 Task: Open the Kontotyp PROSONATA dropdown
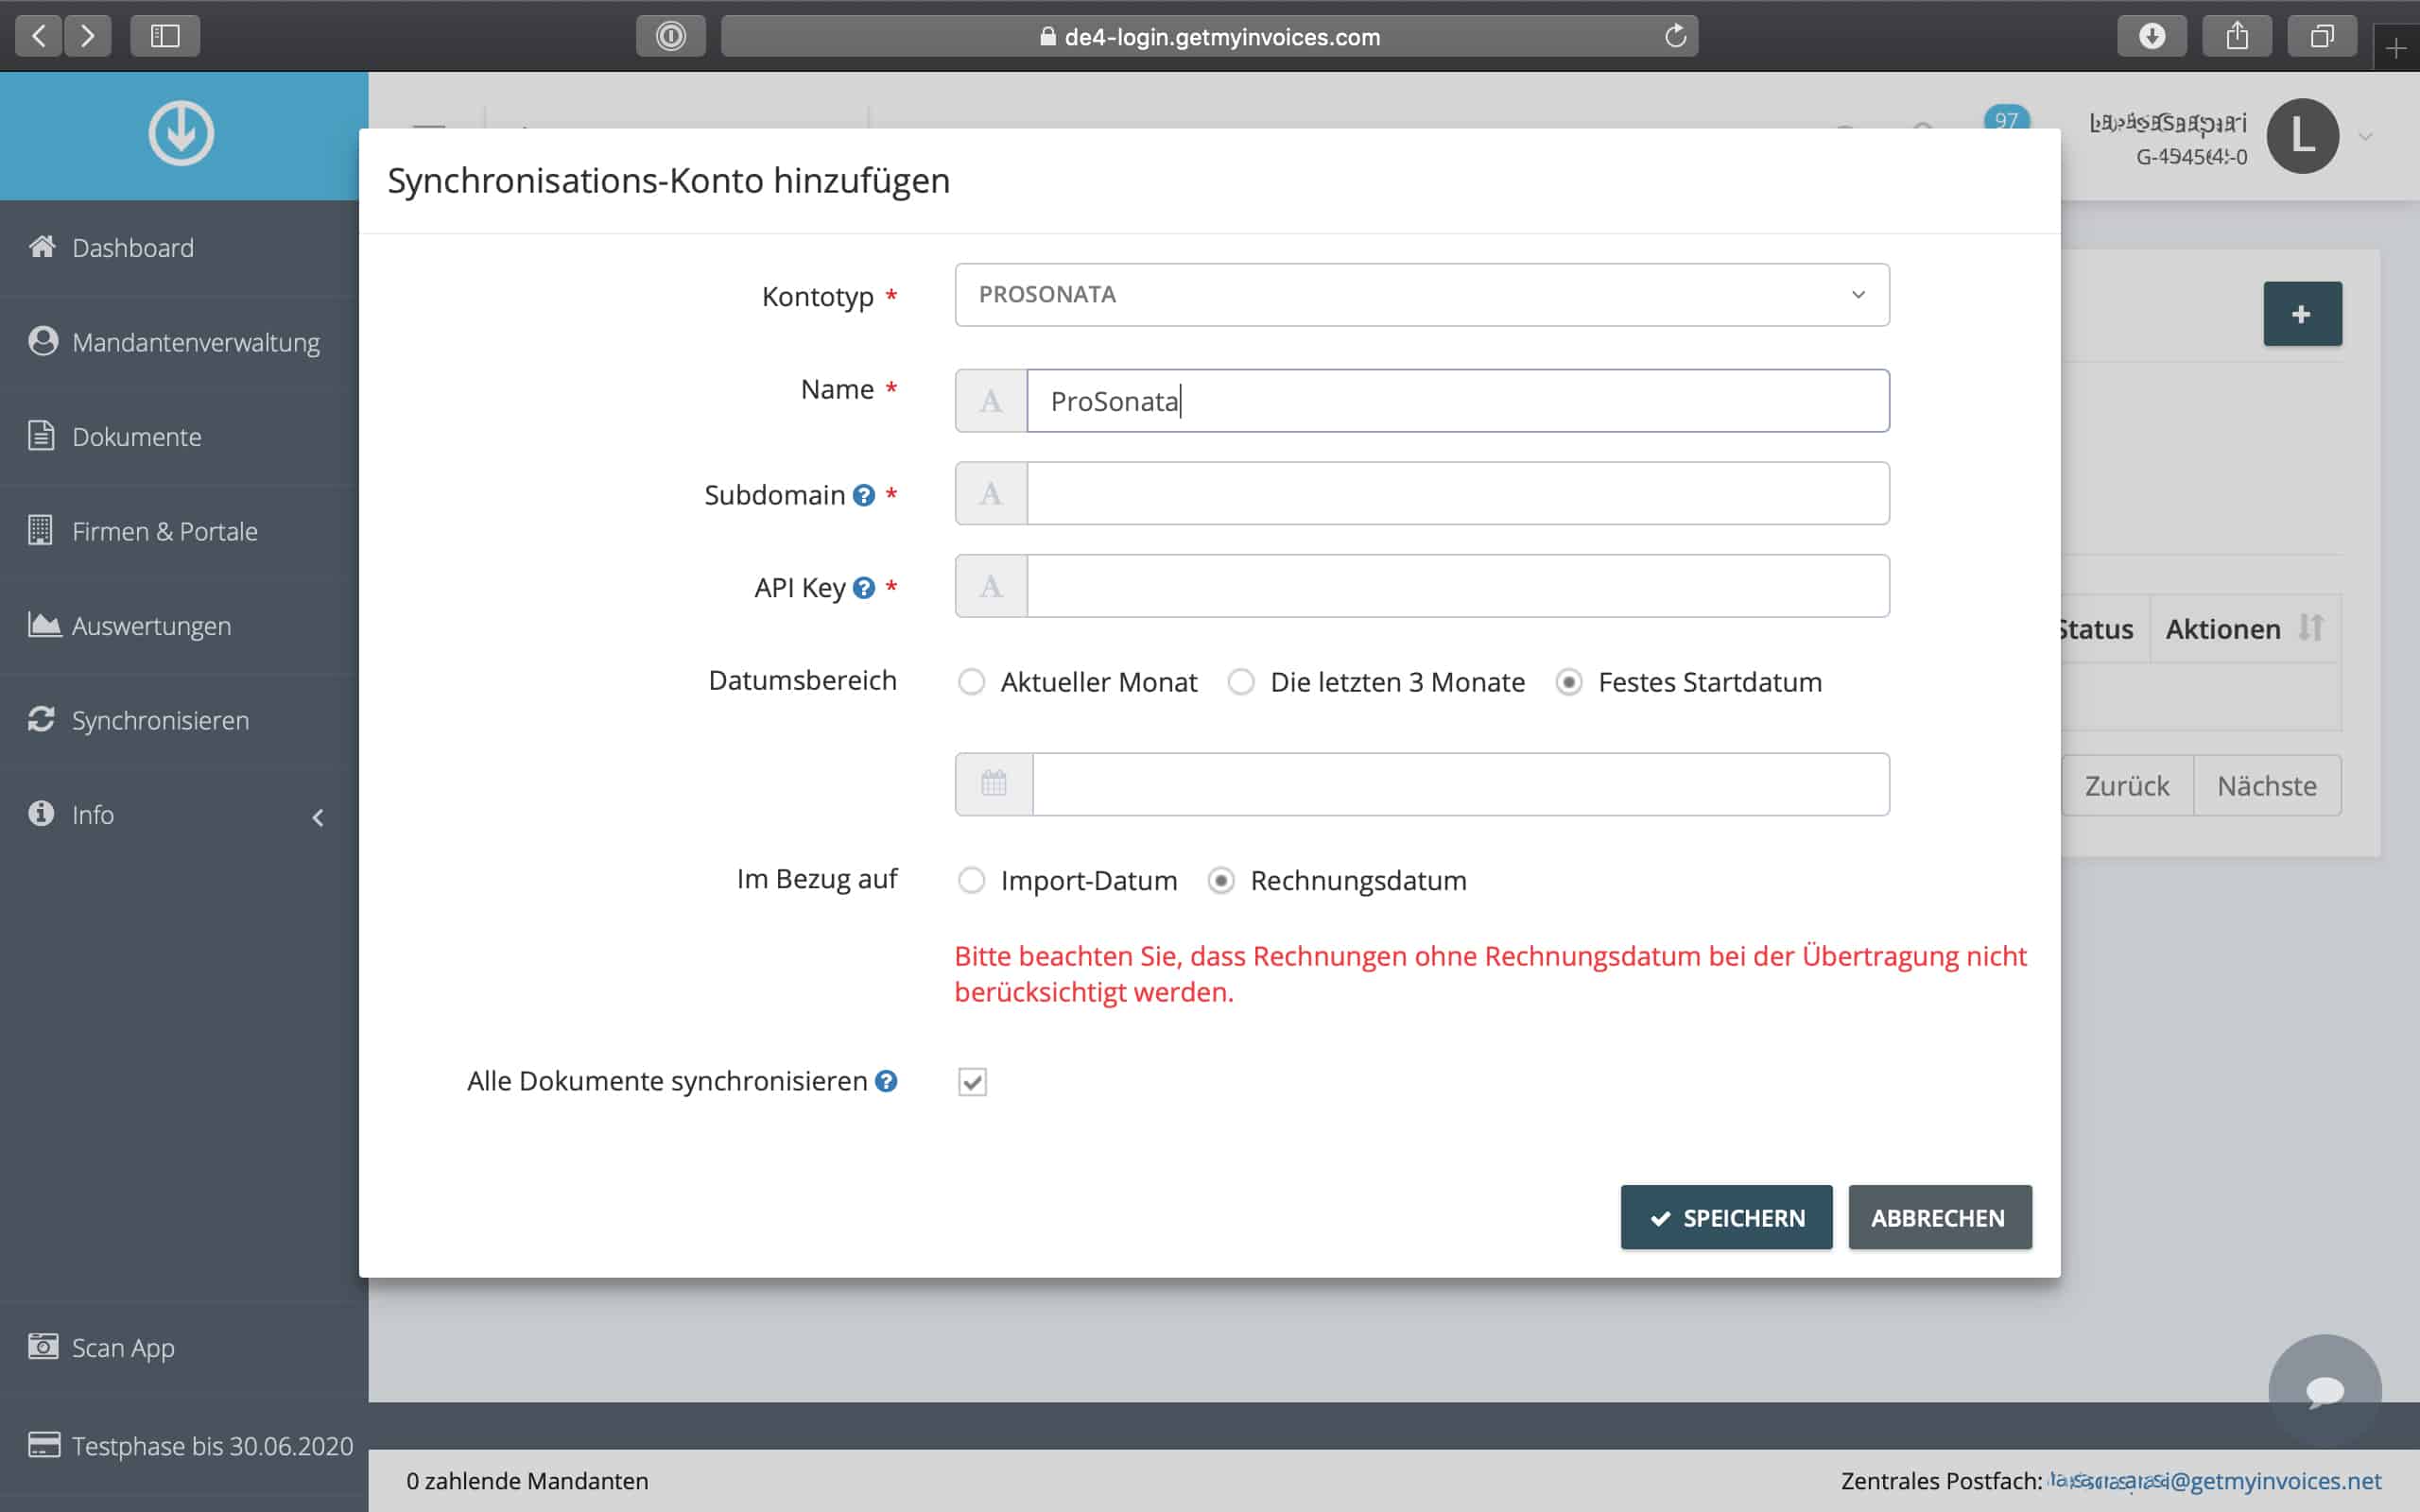[1422, 295]
